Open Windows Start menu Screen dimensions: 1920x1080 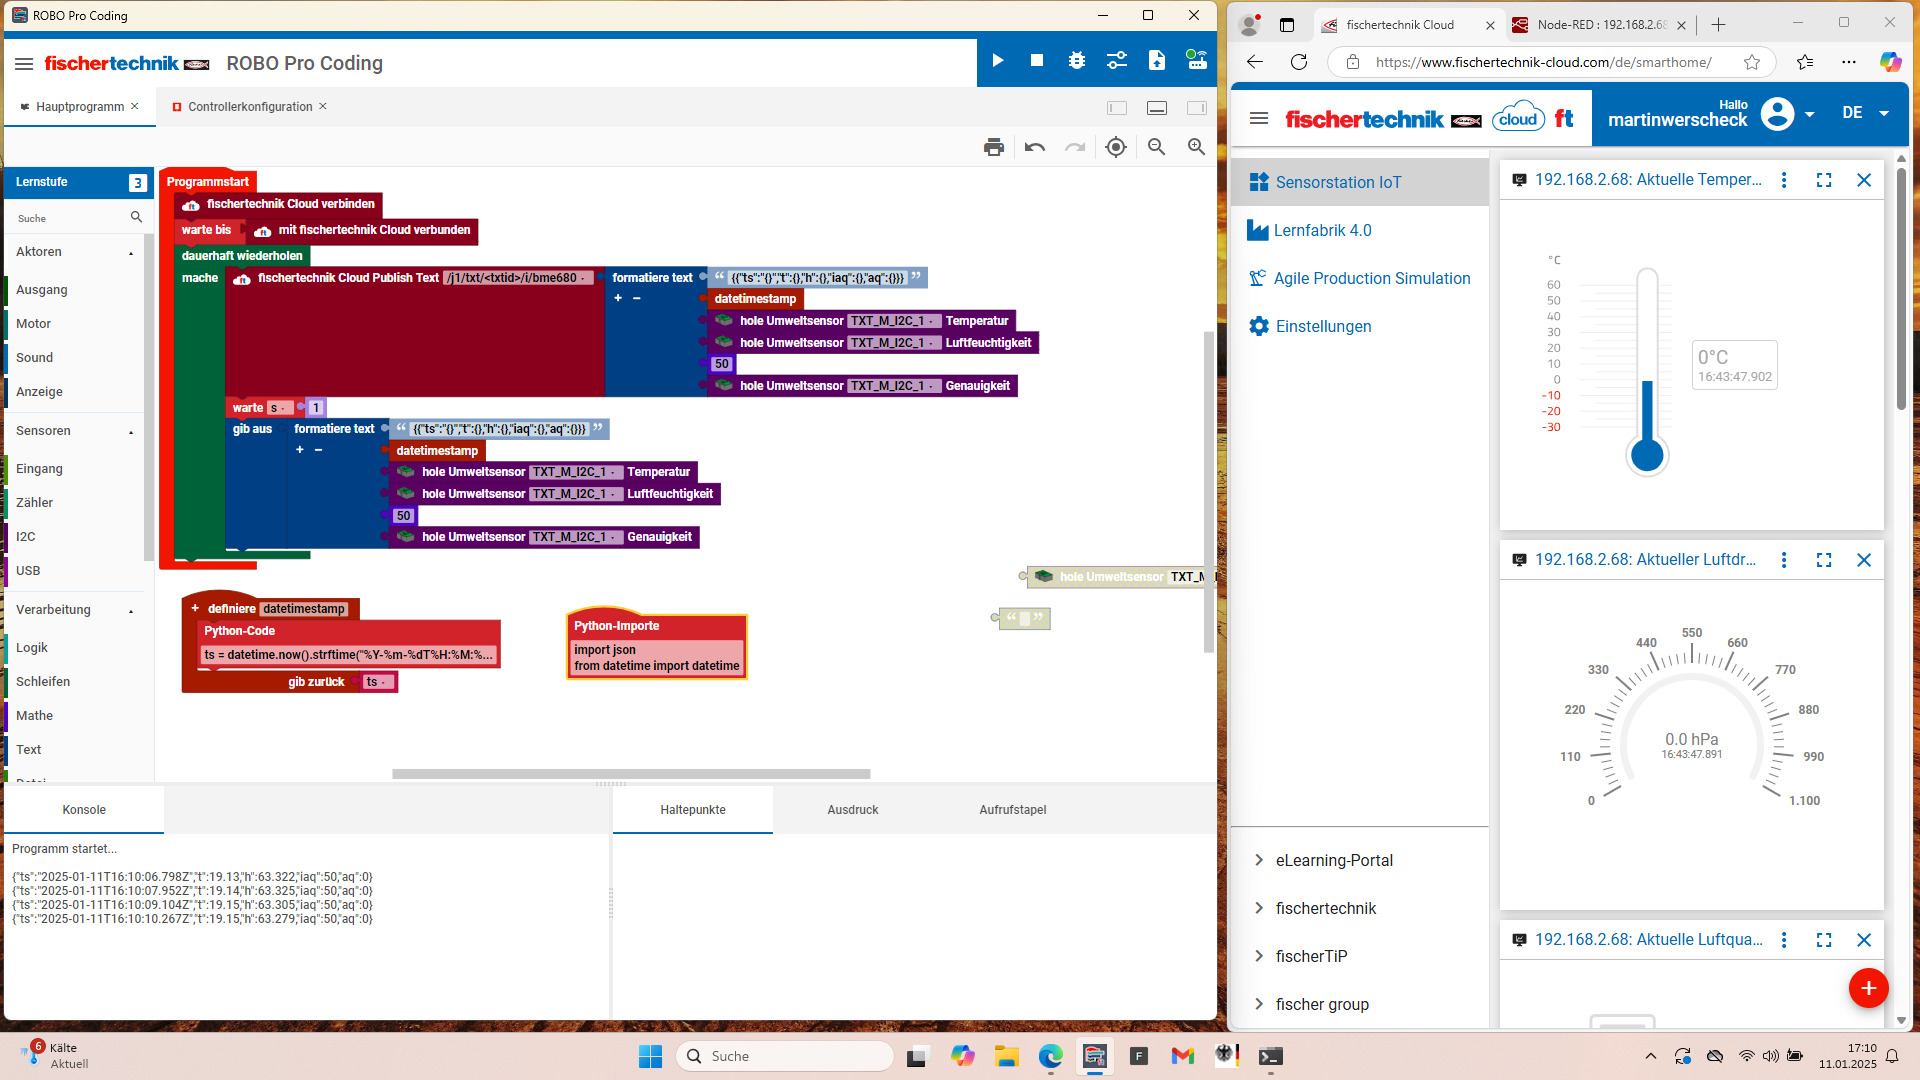(650, 1056)
